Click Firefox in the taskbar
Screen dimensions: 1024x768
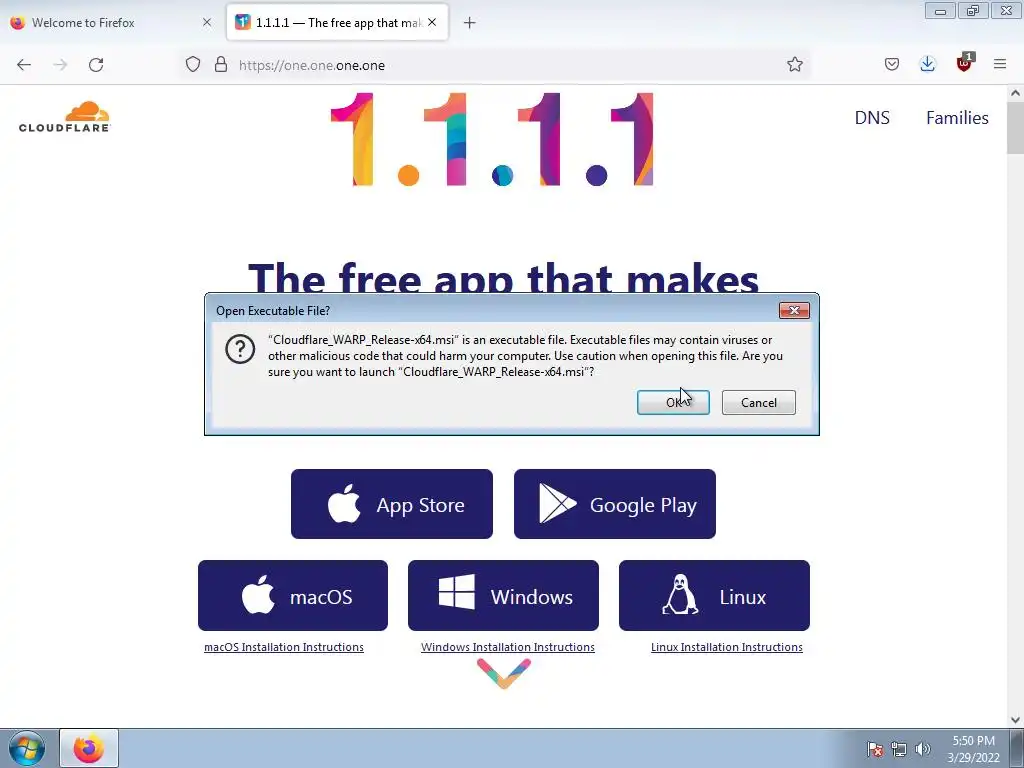point(89,748)
